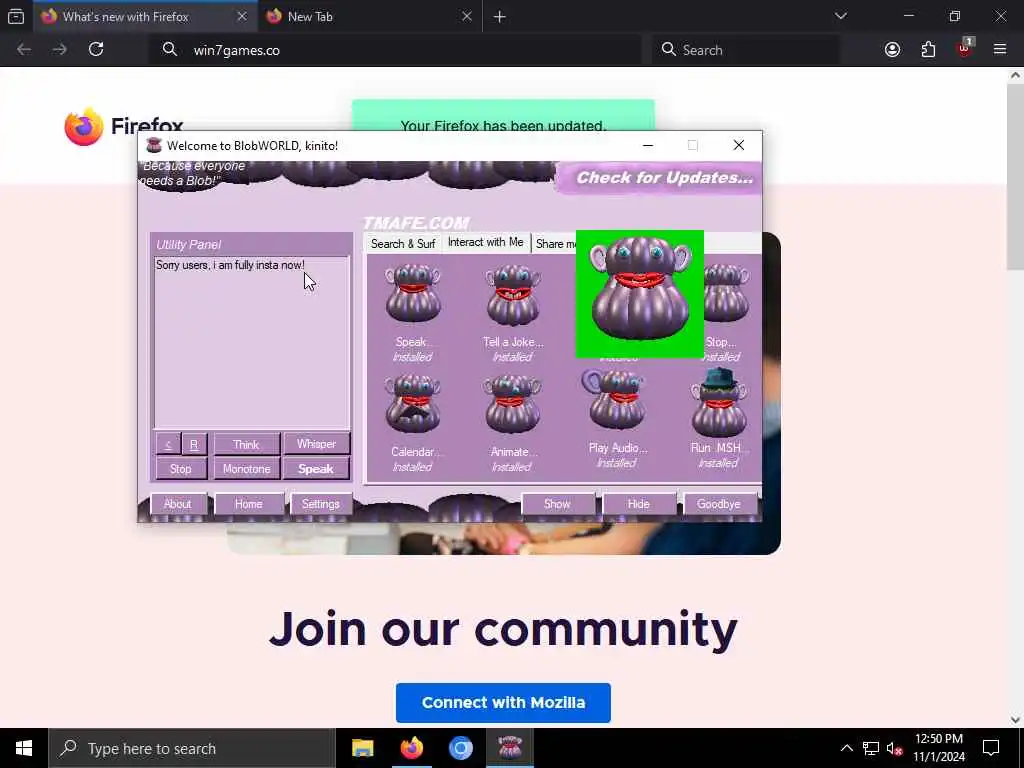Click the small arrow button beside R
The image size is (1024, 768).
click(x=168, y=445)
